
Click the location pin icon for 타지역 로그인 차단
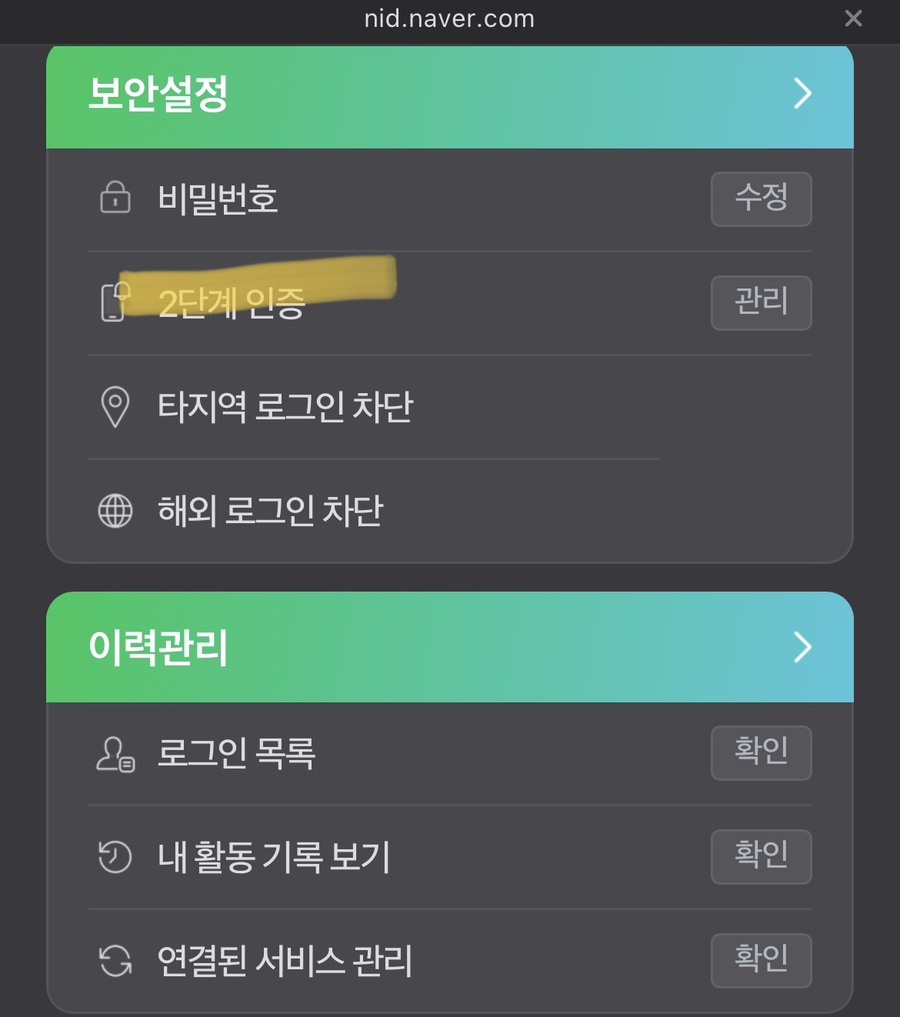pyautogui.click(x=115, y=407)
